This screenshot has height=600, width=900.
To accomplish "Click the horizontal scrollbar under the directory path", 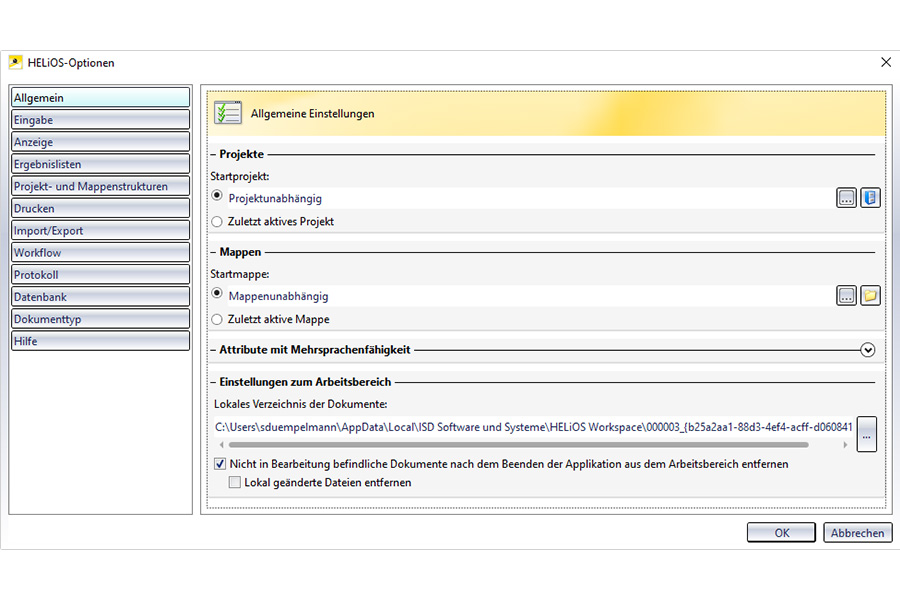I will [x=520, y=445].
